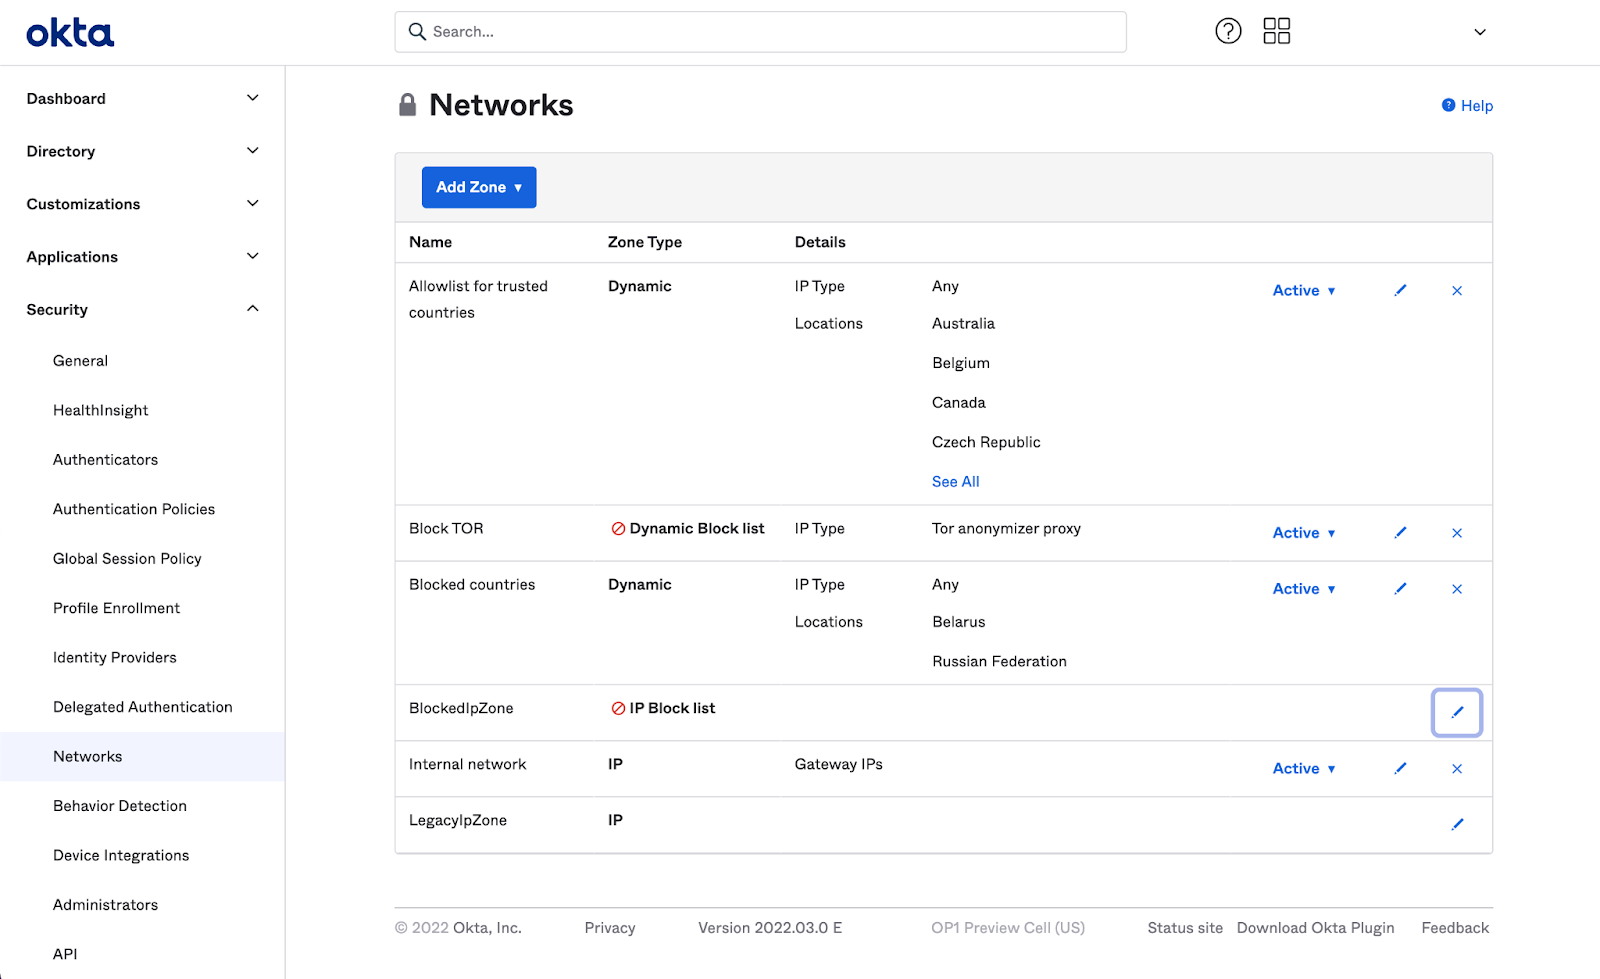1600x979 pixels.
Task: Click Download Okta Plugin link
Action: (1315, 928)
